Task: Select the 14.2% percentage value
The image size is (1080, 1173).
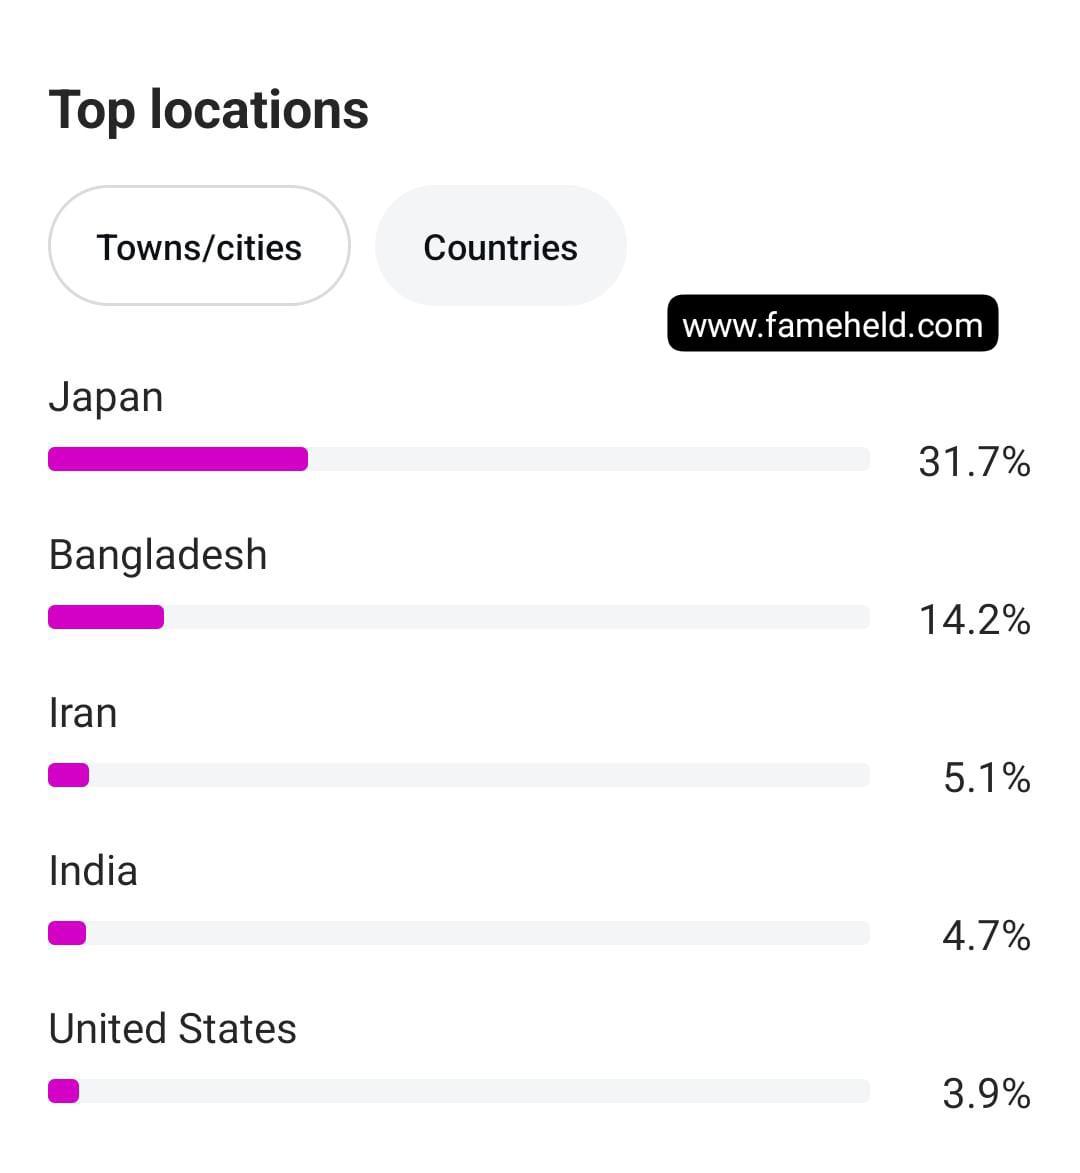Action: (974, 620)
